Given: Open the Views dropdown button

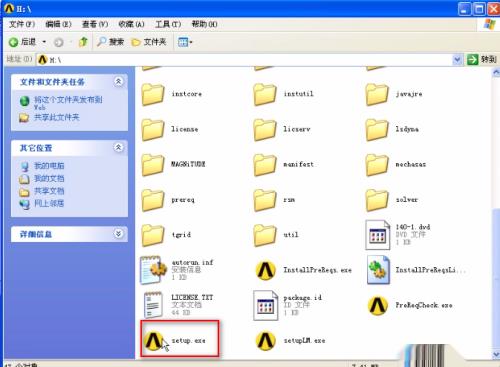Looking at the screenshot, I should [x=185, y=42].
